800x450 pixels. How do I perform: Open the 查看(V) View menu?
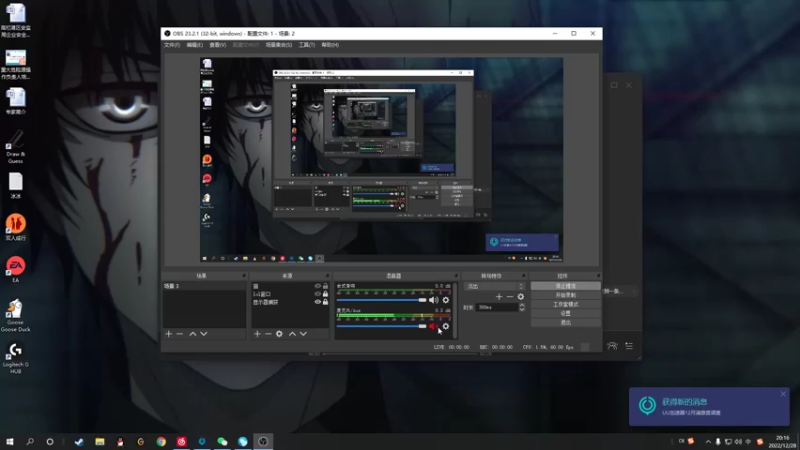point(217,45)
